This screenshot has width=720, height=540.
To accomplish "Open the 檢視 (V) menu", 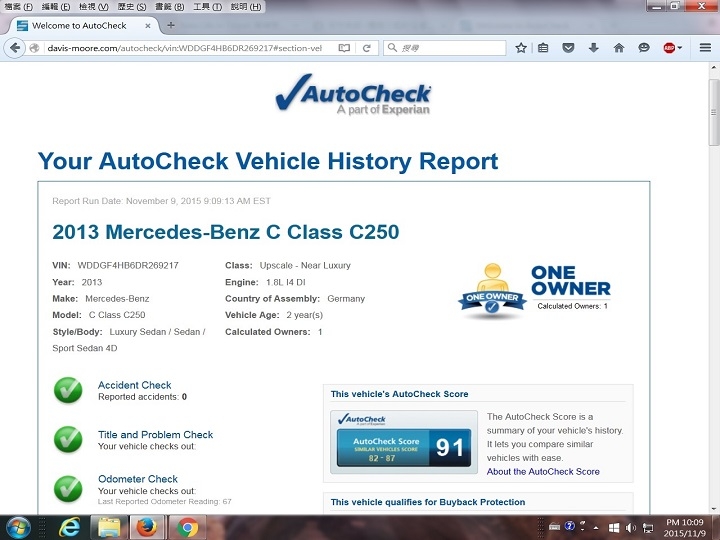I will (x=94, y=6).
